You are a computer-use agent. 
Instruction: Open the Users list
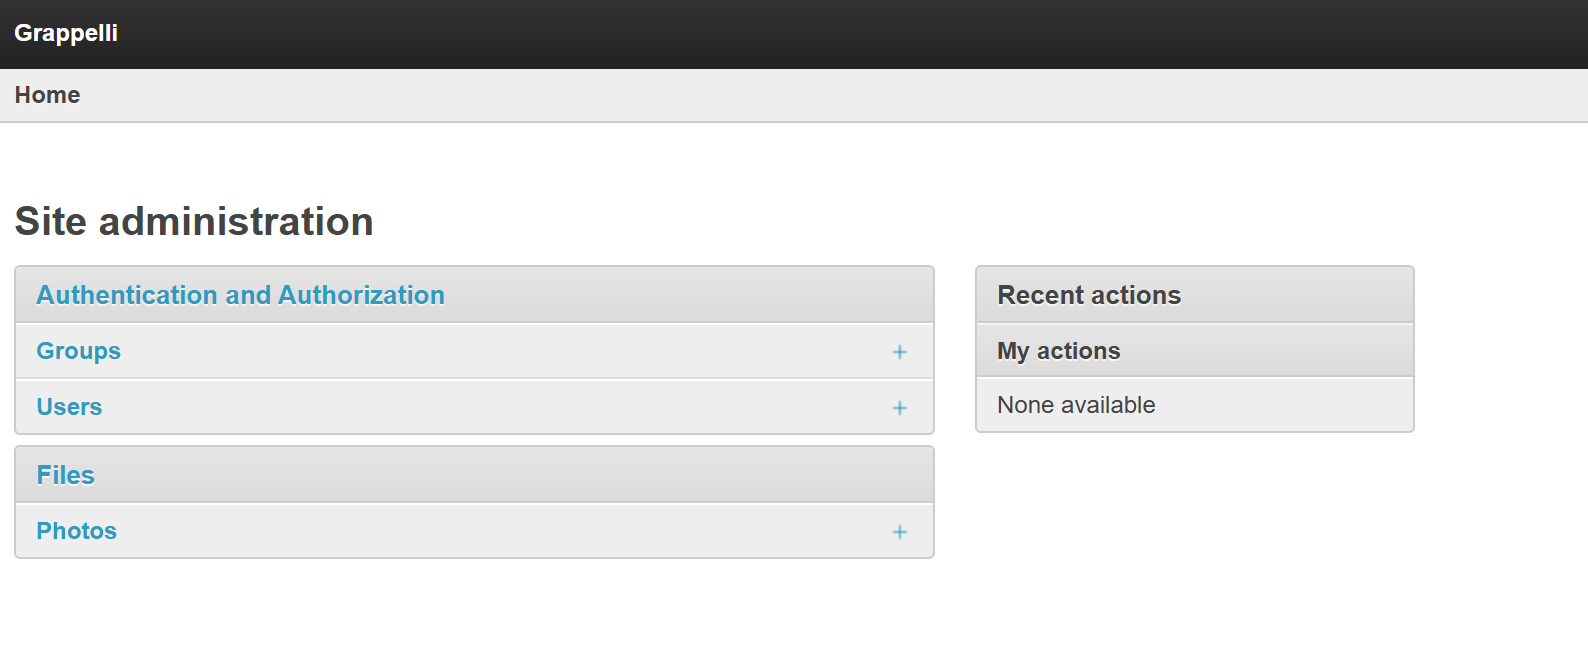tap(69, 407)
